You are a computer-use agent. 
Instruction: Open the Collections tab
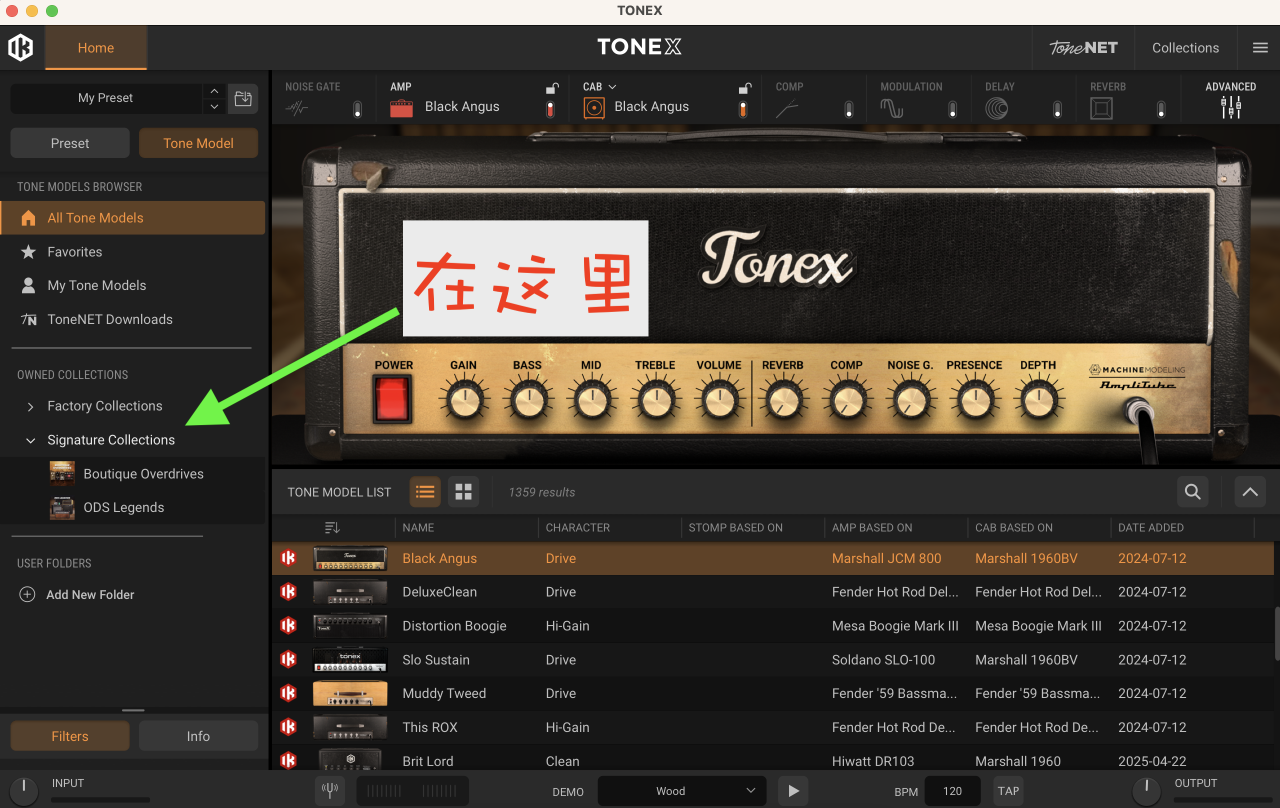click(1185, 48)
